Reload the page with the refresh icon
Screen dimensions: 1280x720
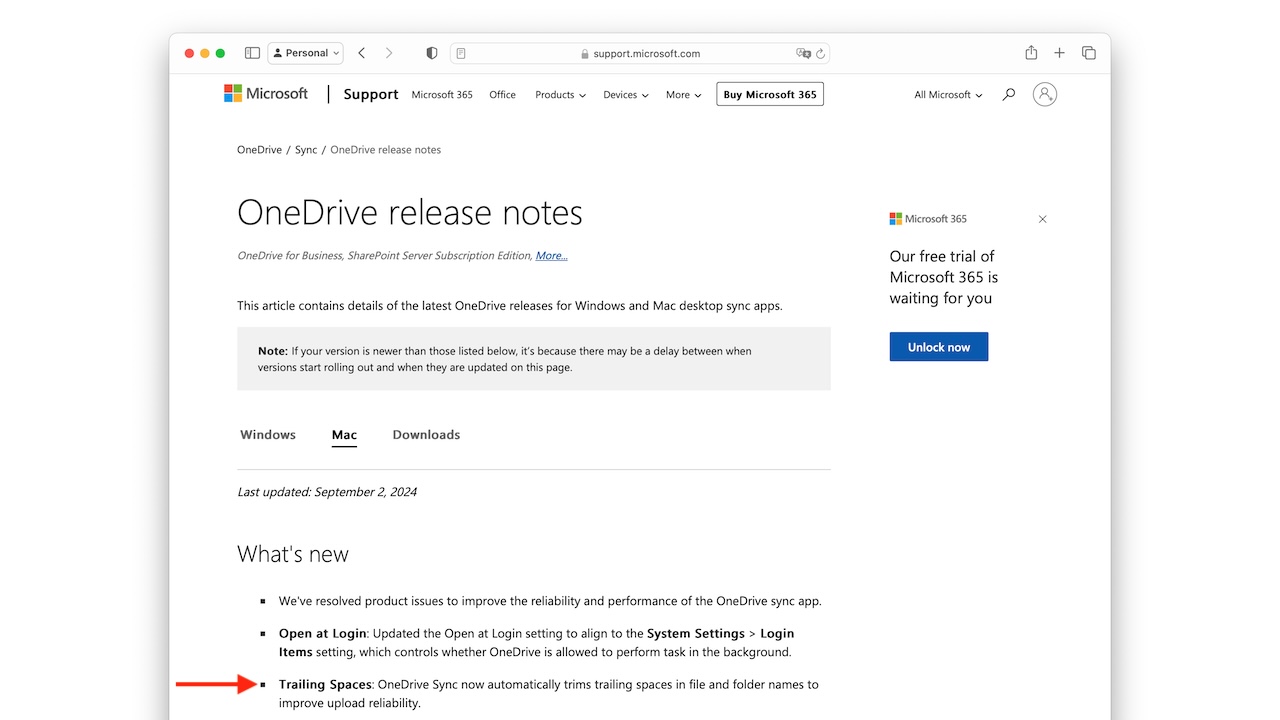pos(821,53)
